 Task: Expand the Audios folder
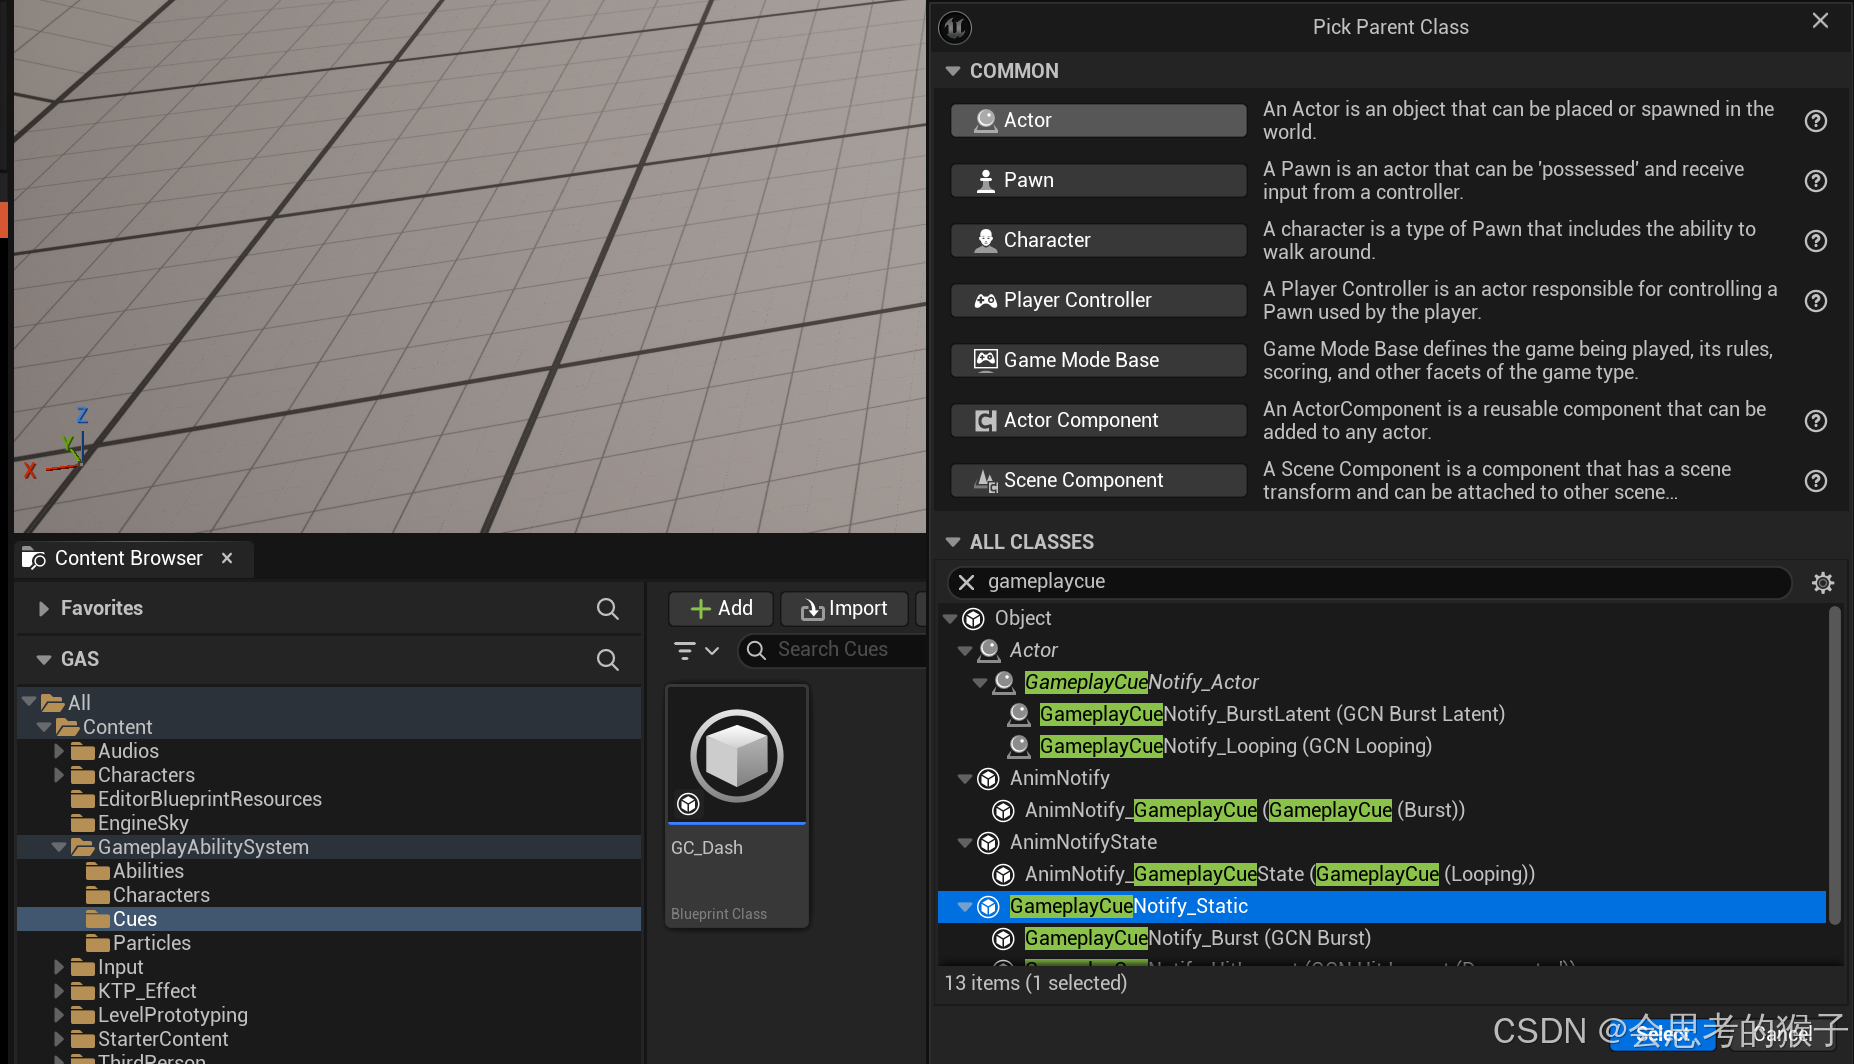59,751
